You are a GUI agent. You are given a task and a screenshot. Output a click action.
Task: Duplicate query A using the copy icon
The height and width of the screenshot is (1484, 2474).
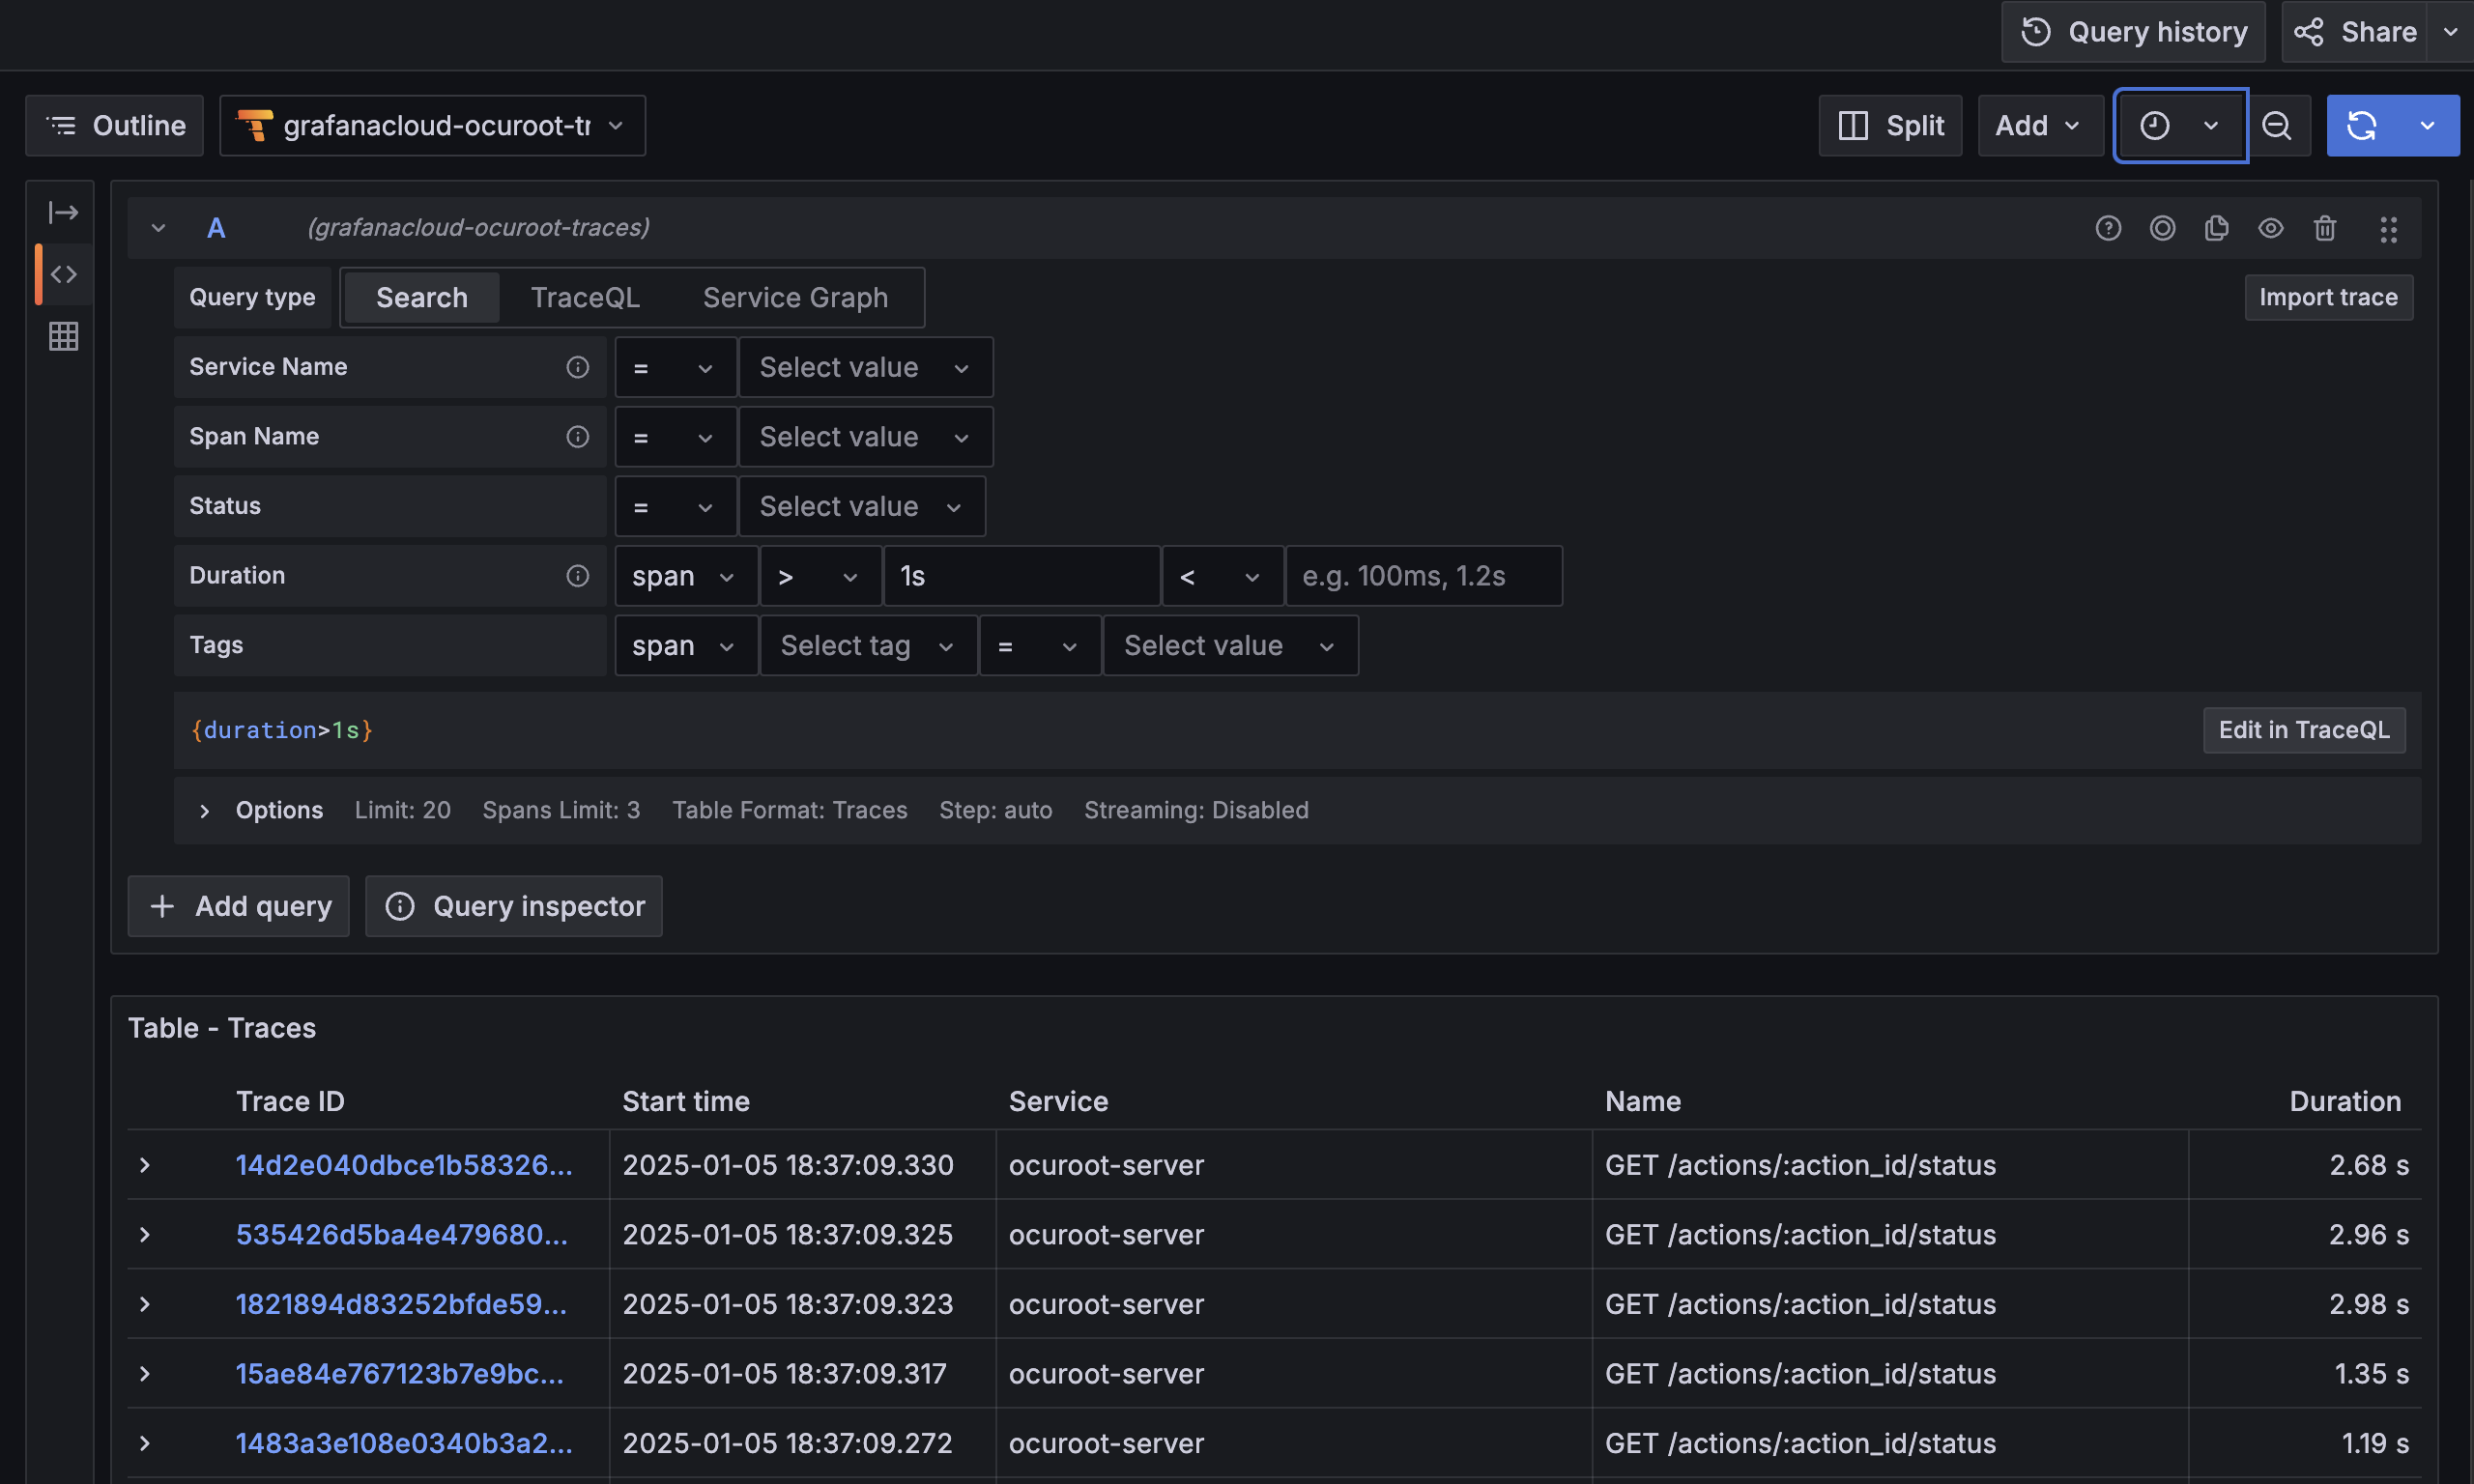[x=2216, y=228]
